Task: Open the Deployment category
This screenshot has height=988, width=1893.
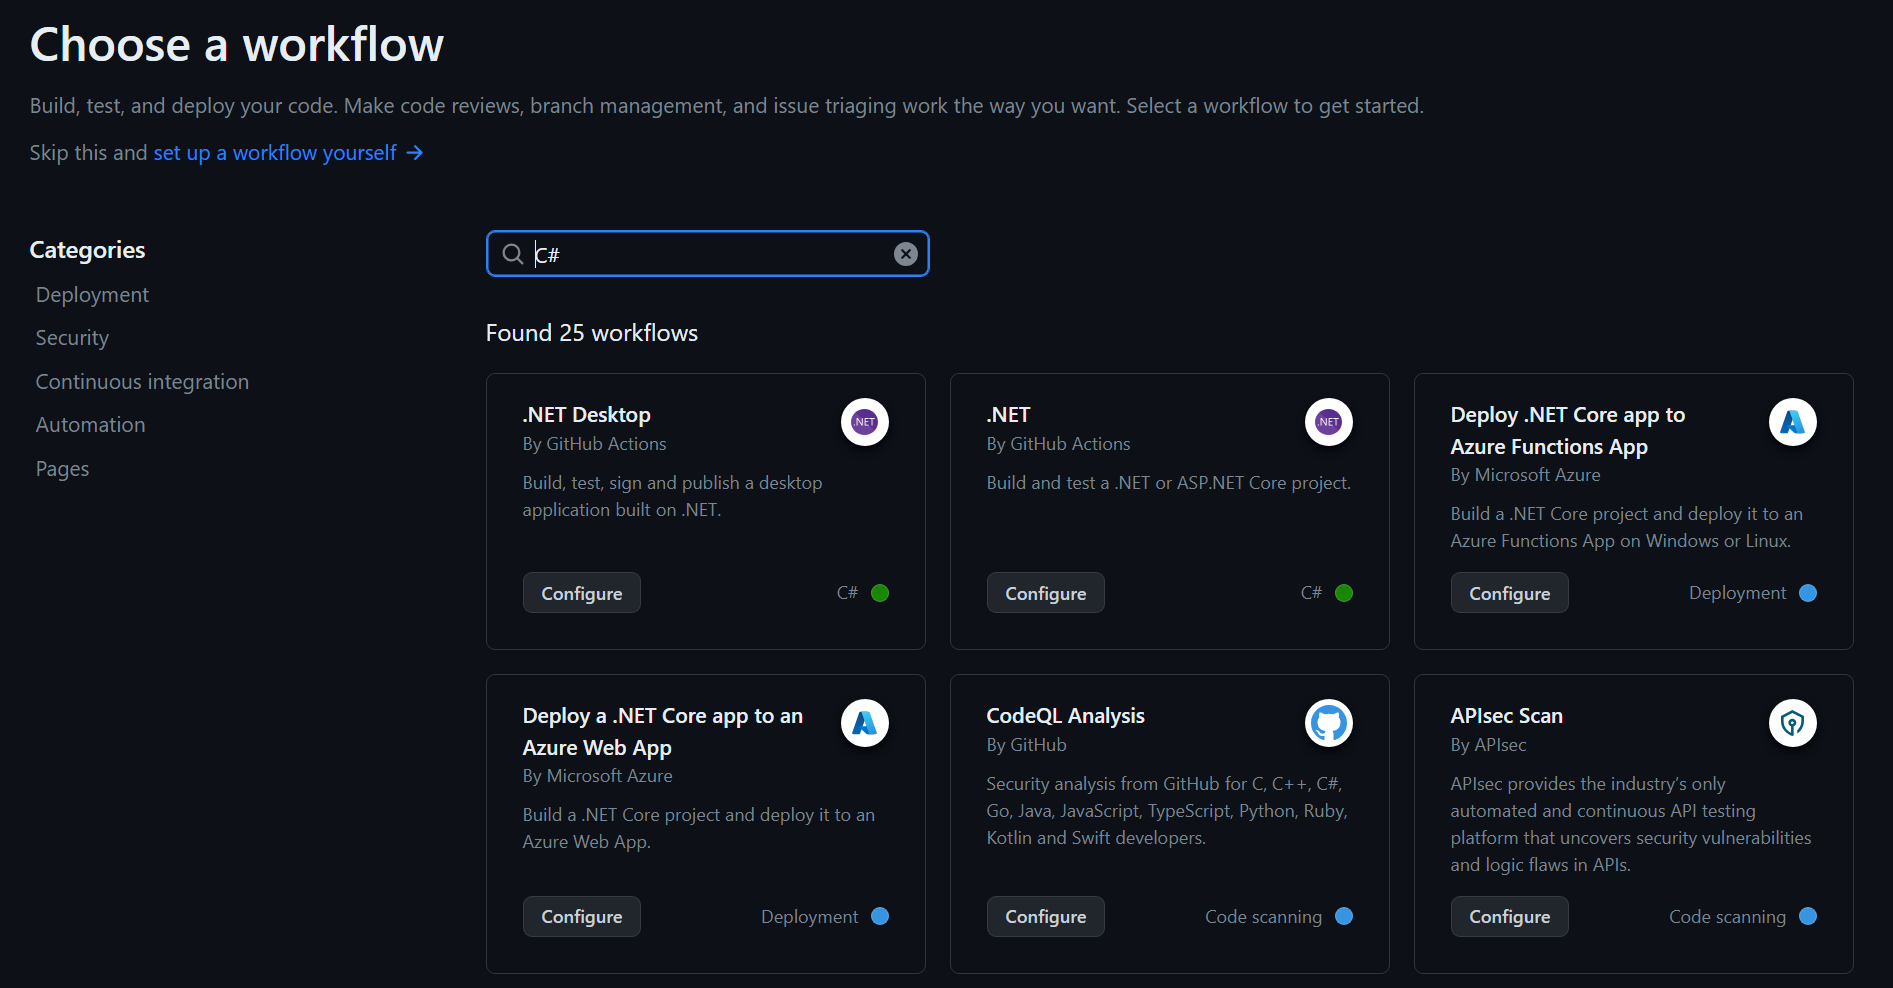Action: point(92,295)
